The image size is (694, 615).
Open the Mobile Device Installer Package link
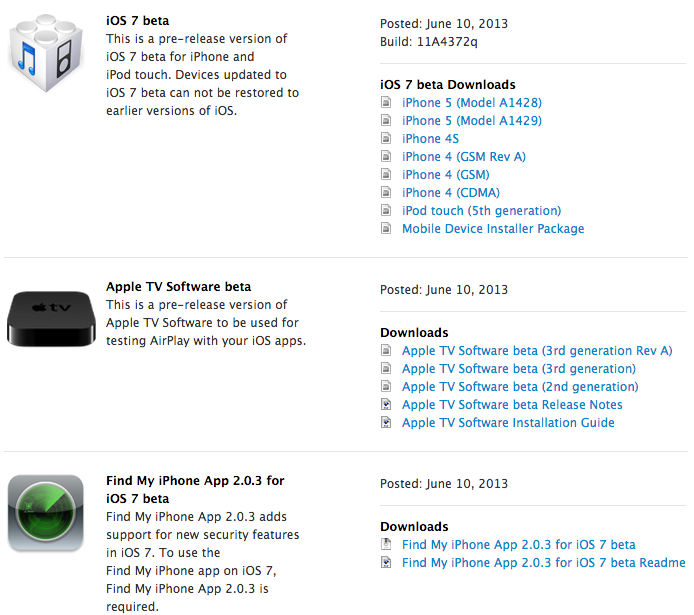pyautogui.click(x=493, y=229)
